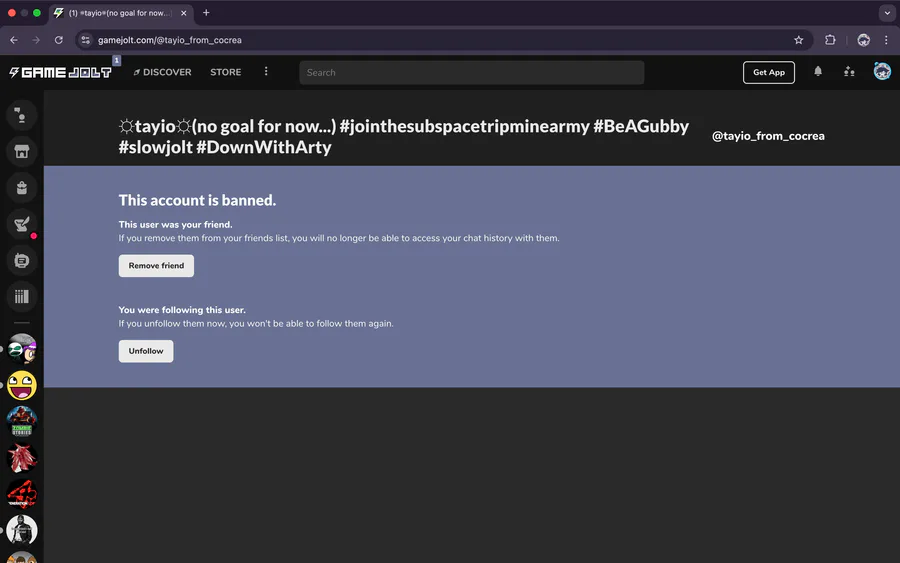
Task: Open the site information icon in the address bar
Action: tap(86, 40)
